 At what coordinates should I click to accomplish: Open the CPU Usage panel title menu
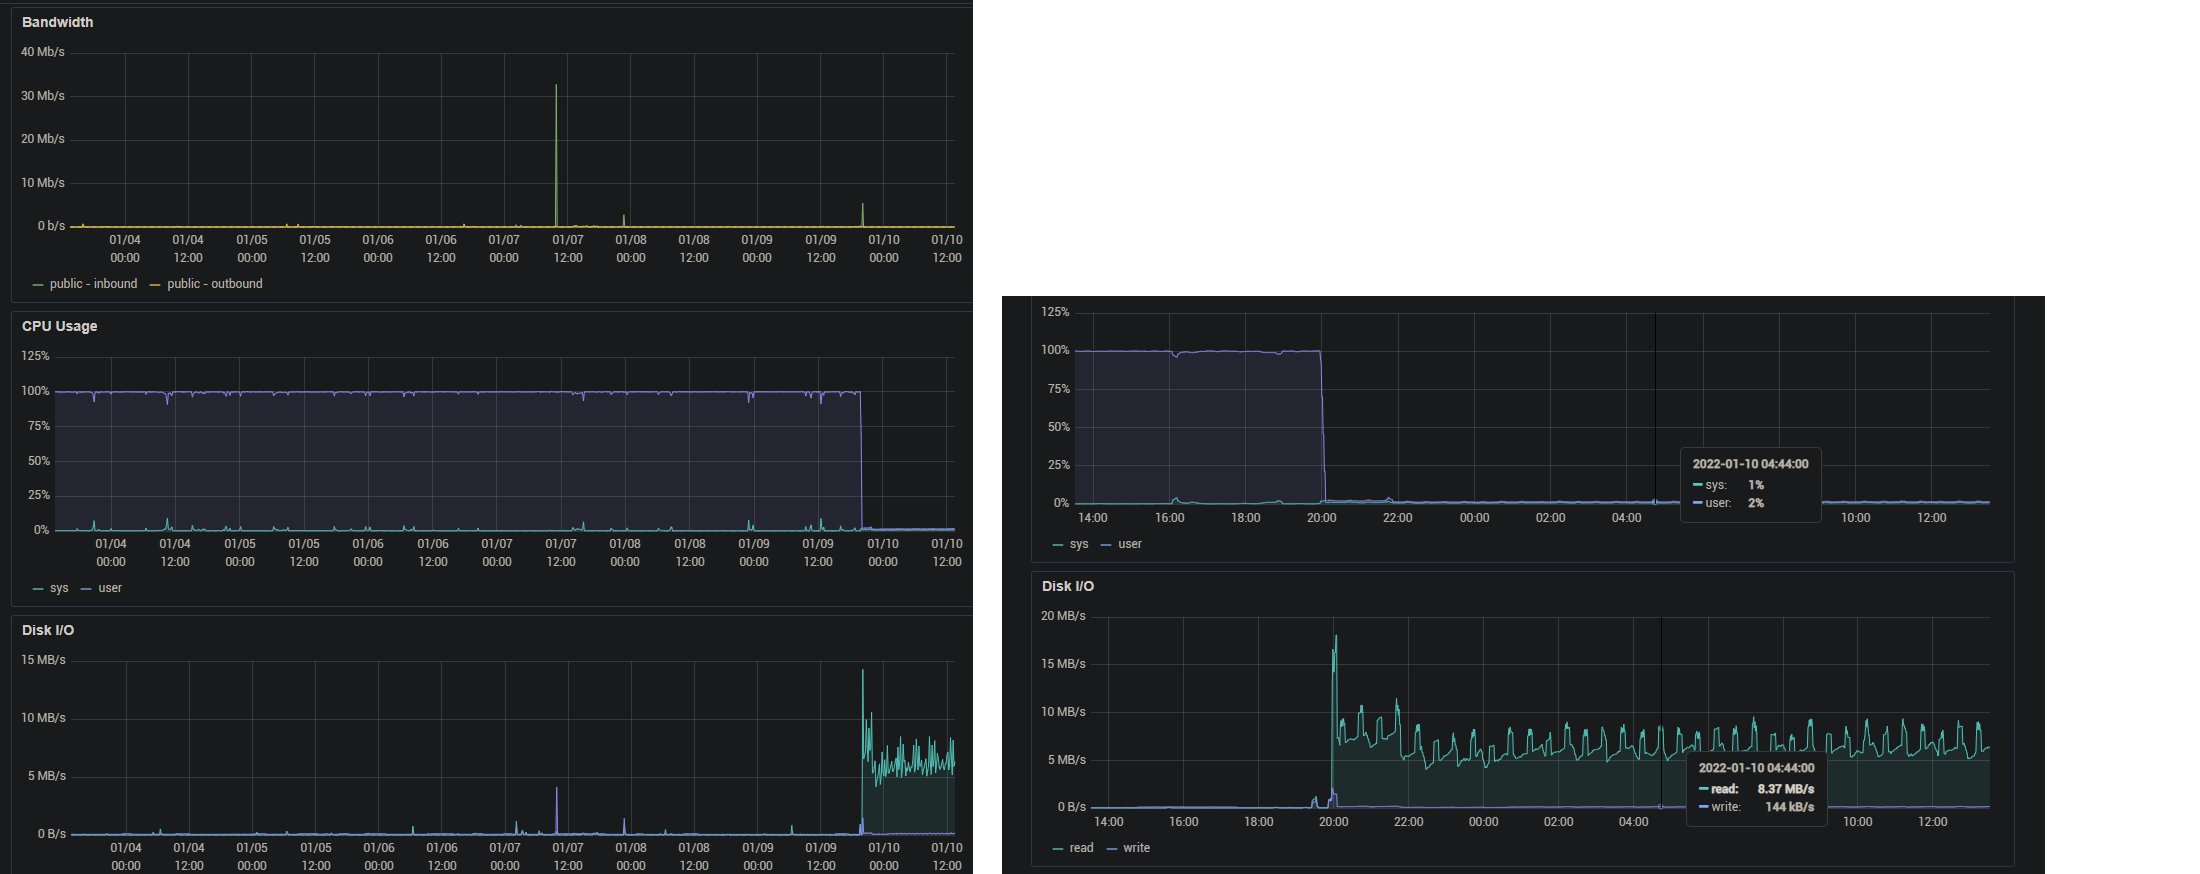(59, 326)
